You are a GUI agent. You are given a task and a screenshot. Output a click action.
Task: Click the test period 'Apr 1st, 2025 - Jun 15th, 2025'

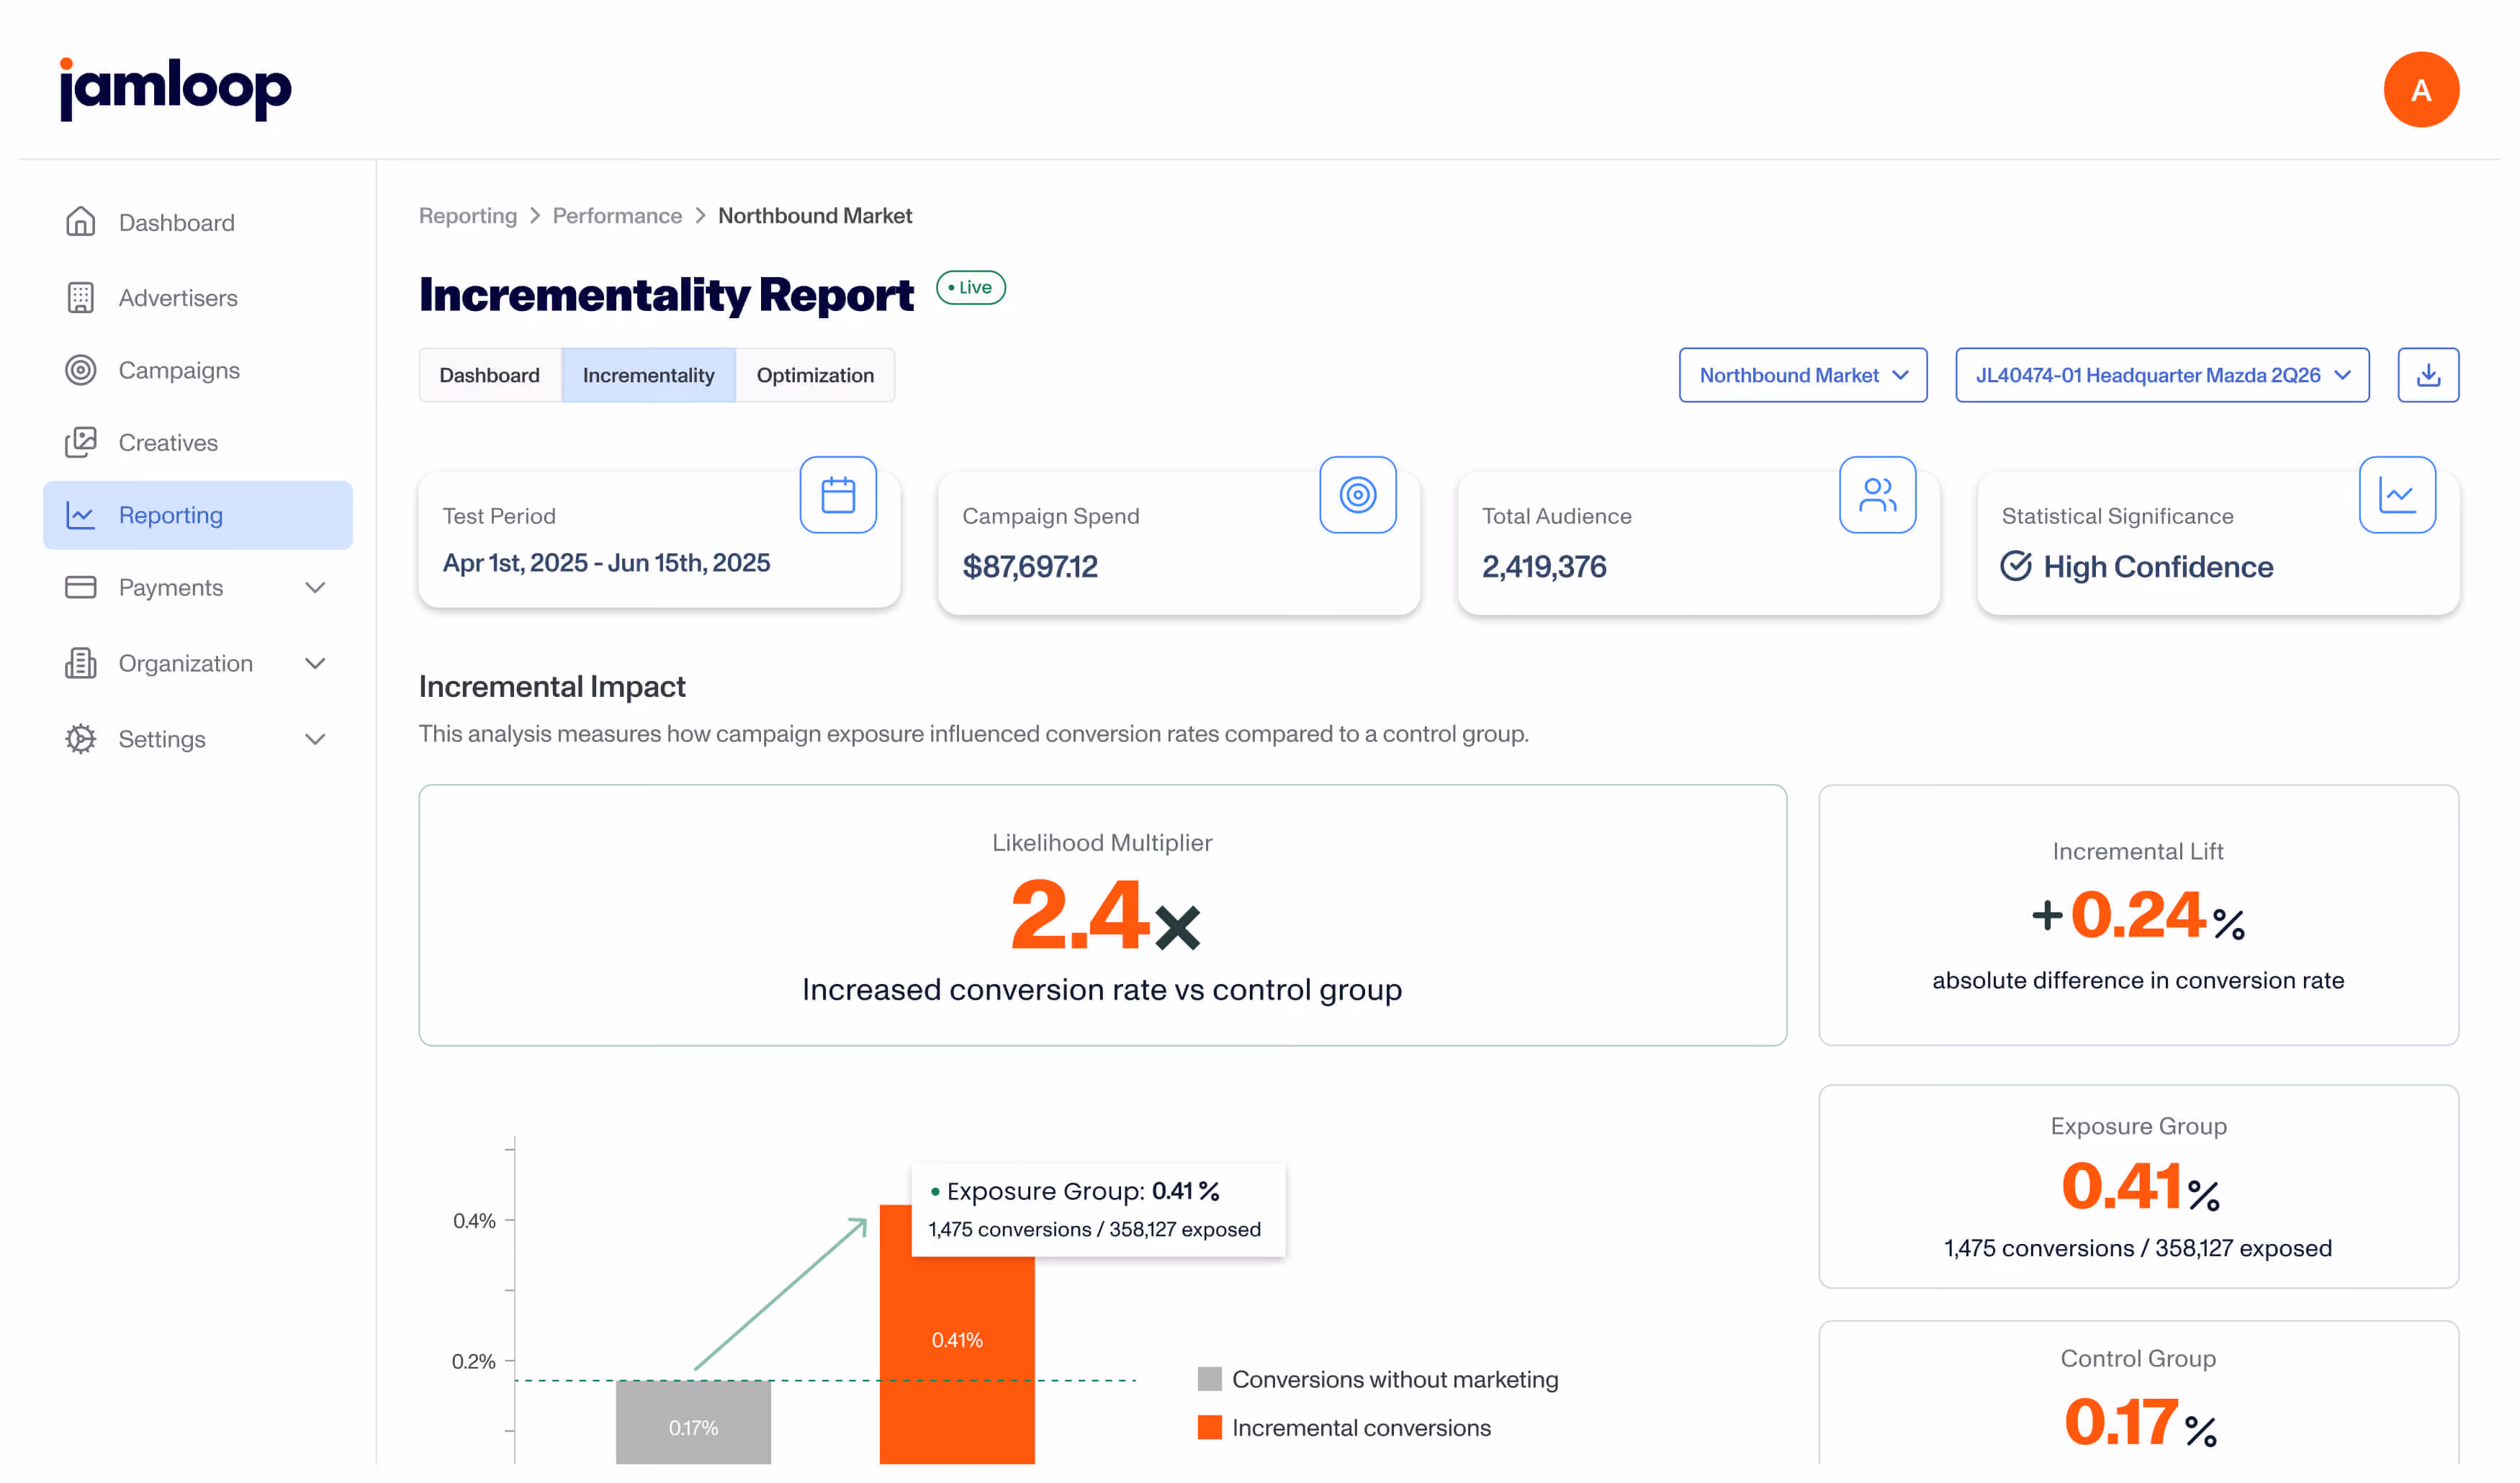pos(606,563)
